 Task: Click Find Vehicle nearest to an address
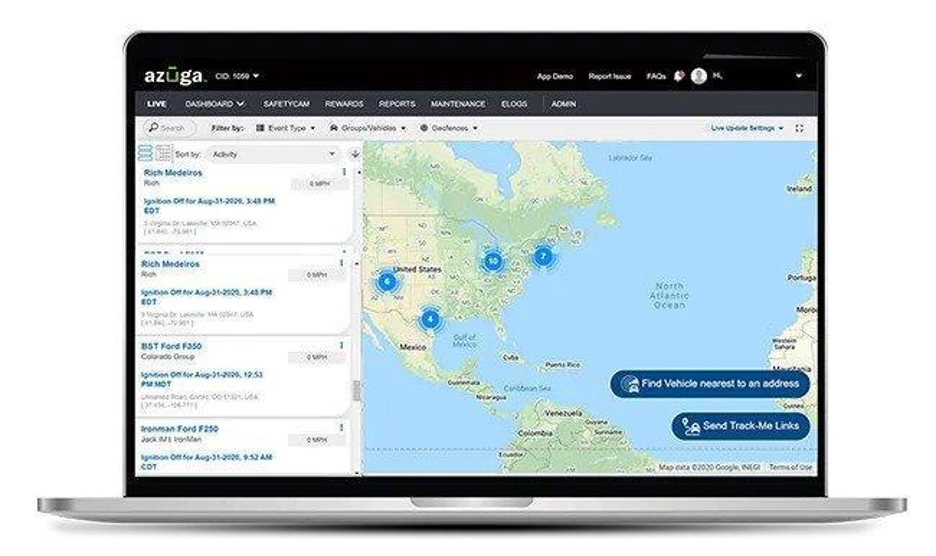(x=710, y=384)
